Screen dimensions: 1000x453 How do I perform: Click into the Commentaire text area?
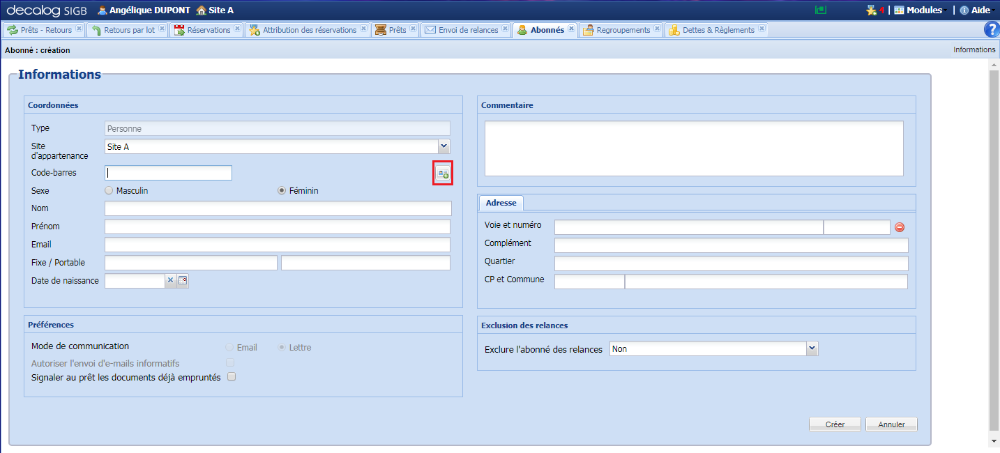click(693, 148)
